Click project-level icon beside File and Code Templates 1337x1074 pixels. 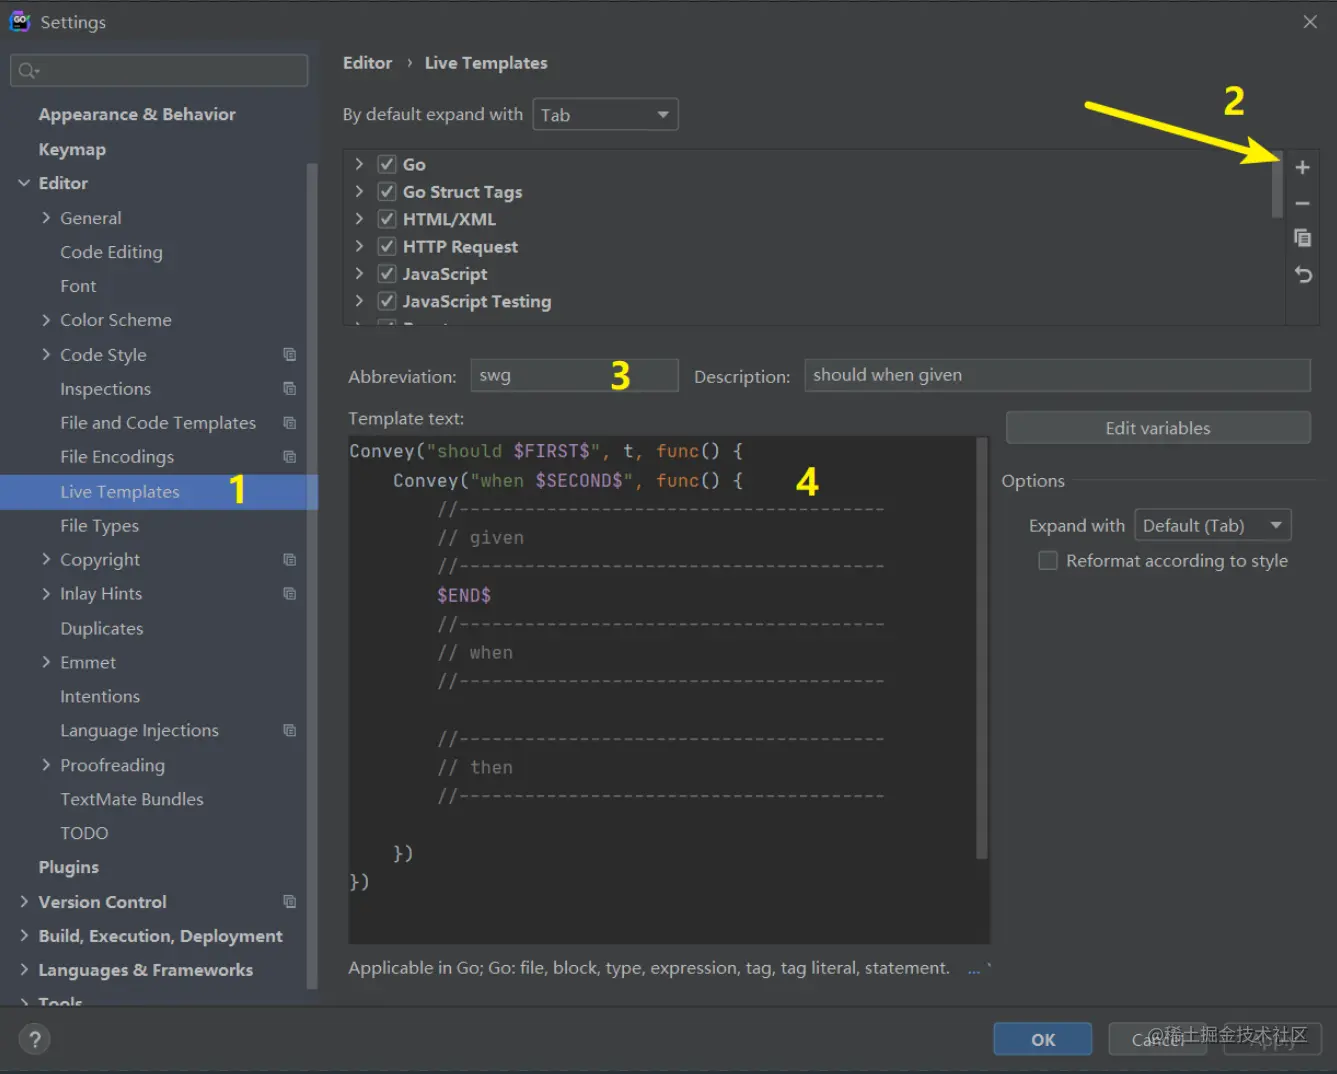point(290,422)
